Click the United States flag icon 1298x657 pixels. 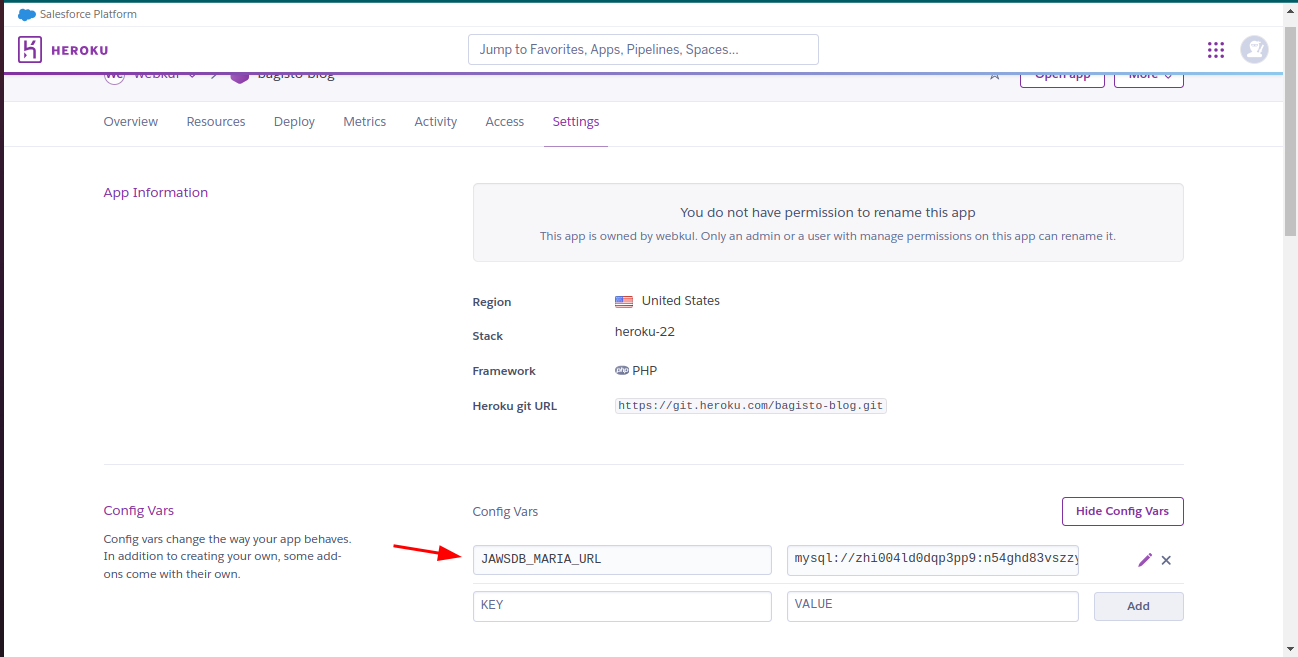tap(624, 301)
